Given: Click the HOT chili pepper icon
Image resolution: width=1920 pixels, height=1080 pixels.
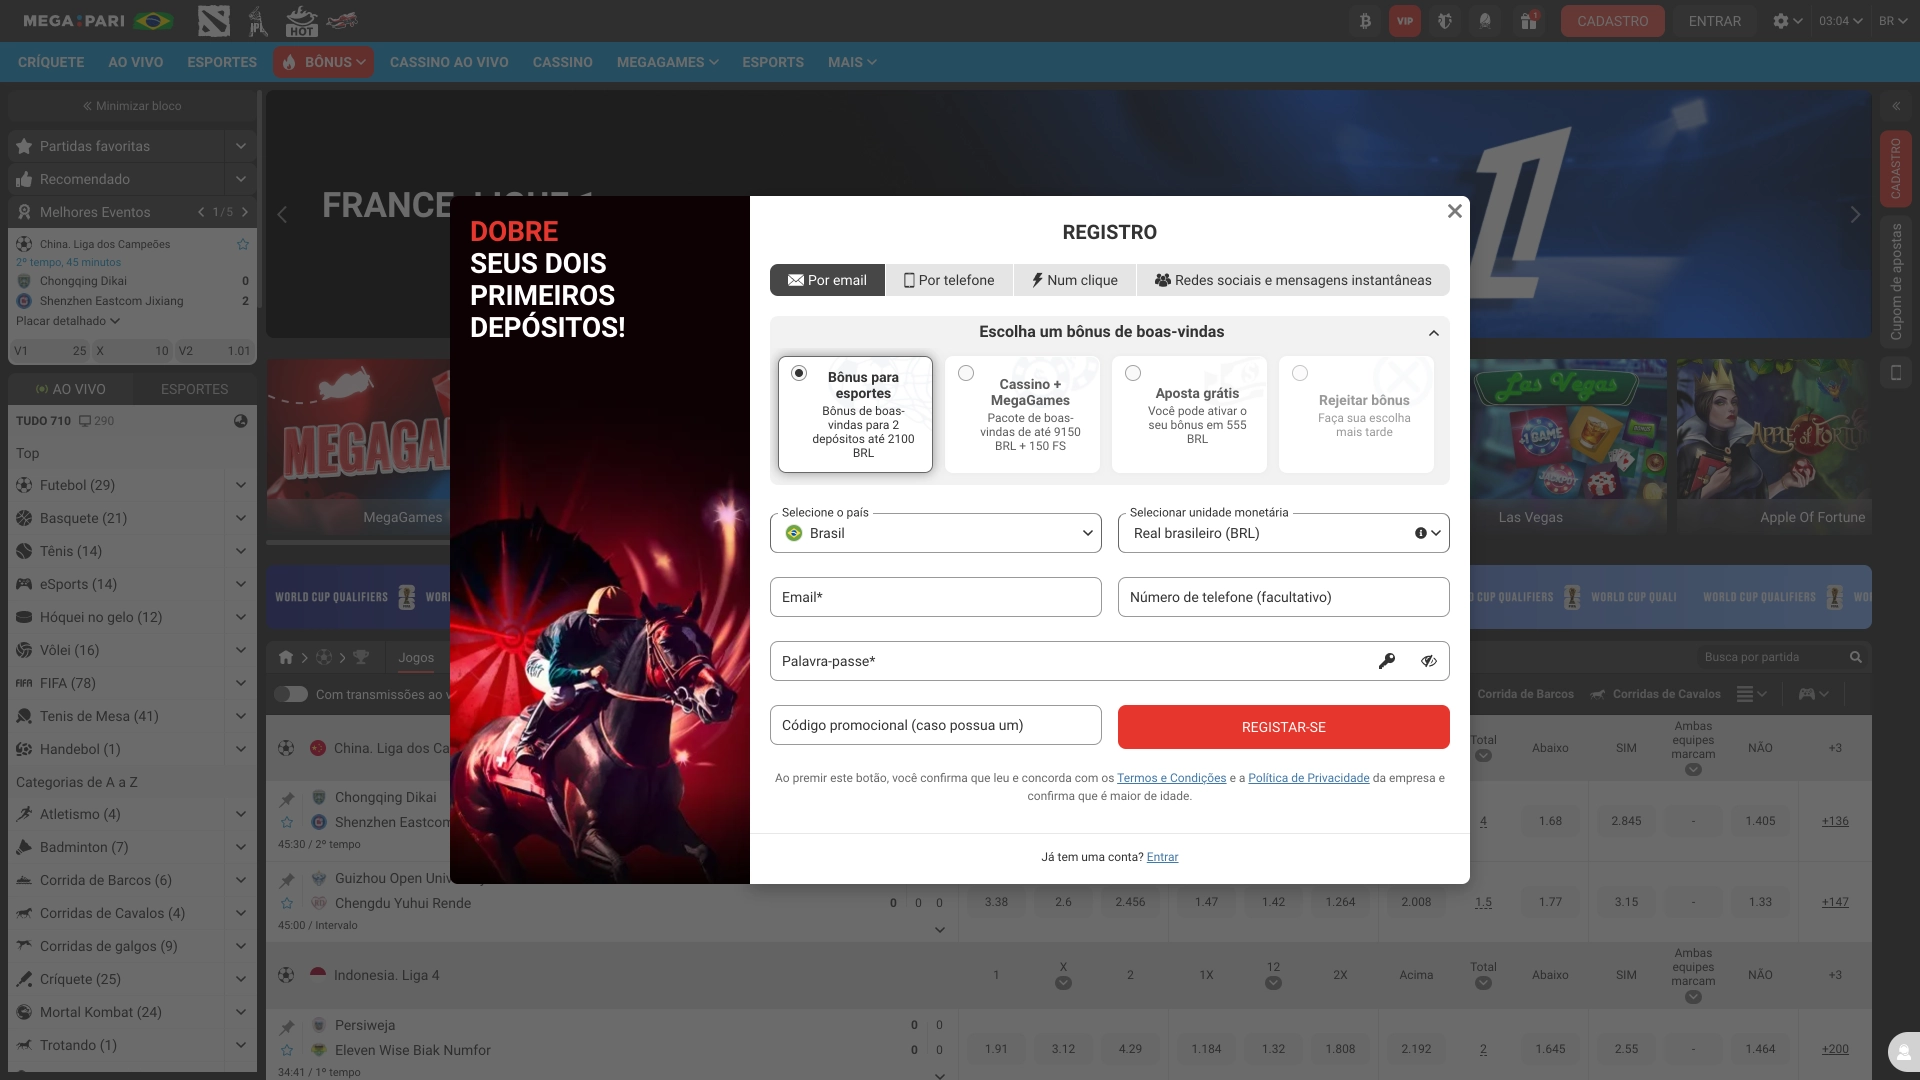Looking at the screenshot, I should point(302,21).
